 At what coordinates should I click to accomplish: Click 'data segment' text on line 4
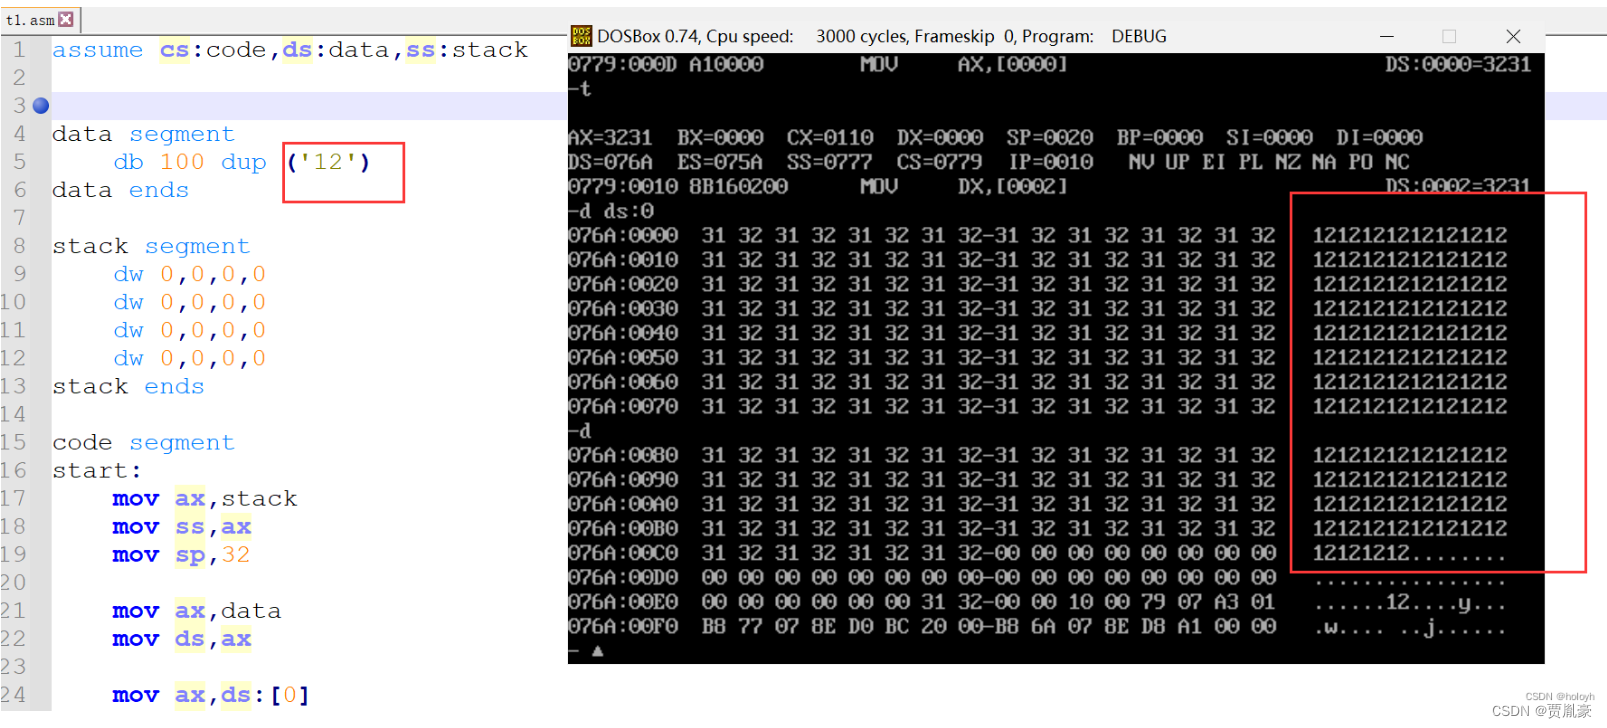143,134
